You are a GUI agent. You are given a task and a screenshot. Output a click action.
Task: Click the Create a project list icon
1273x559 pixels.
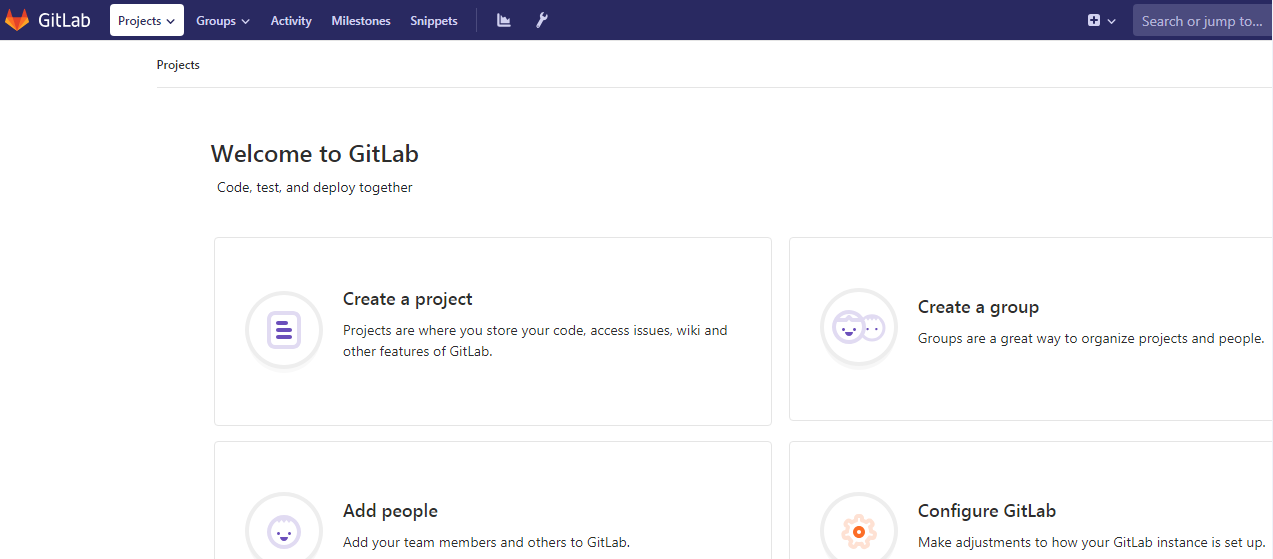click(x=284, y=330)
